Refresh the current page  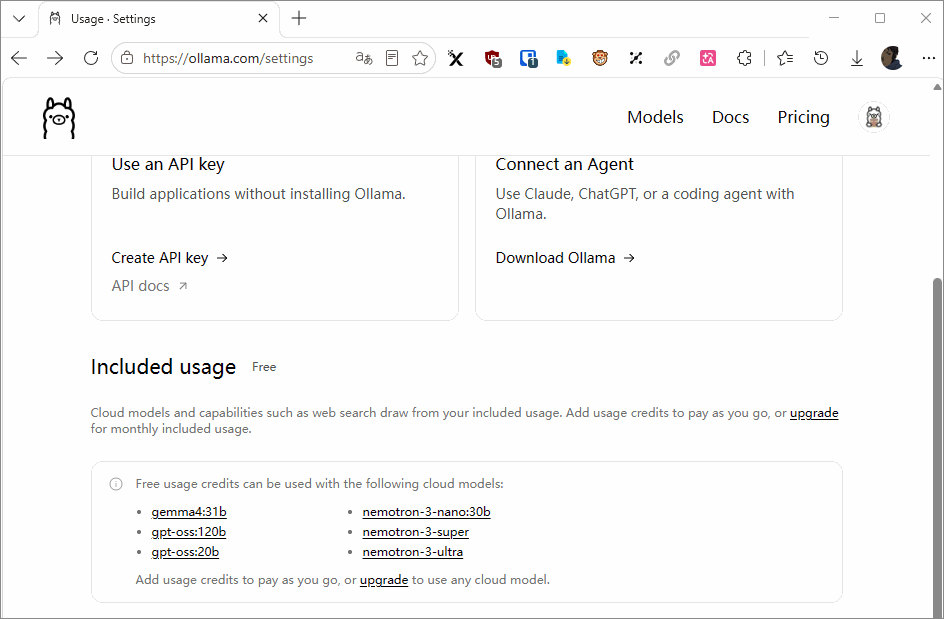coord(91,58)
